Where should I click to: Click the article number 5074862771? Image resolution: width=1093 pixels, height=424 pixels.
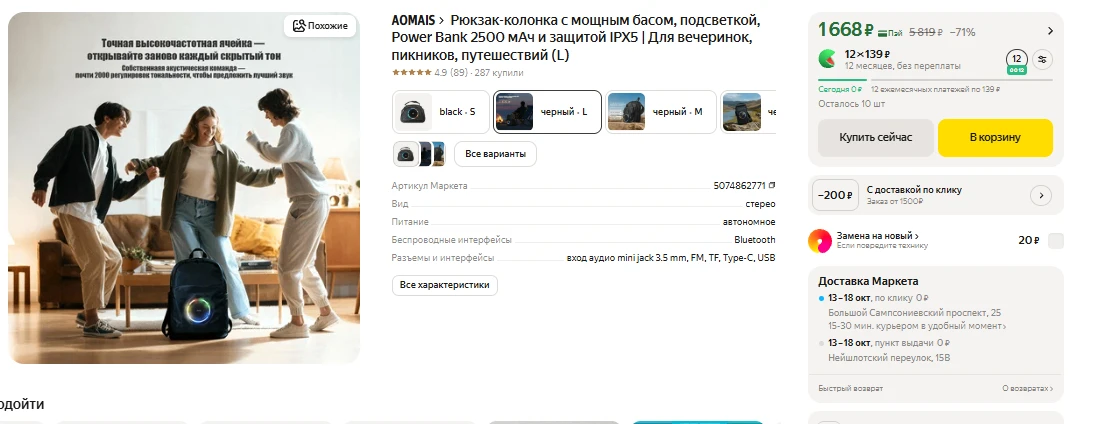pos(740,186)
